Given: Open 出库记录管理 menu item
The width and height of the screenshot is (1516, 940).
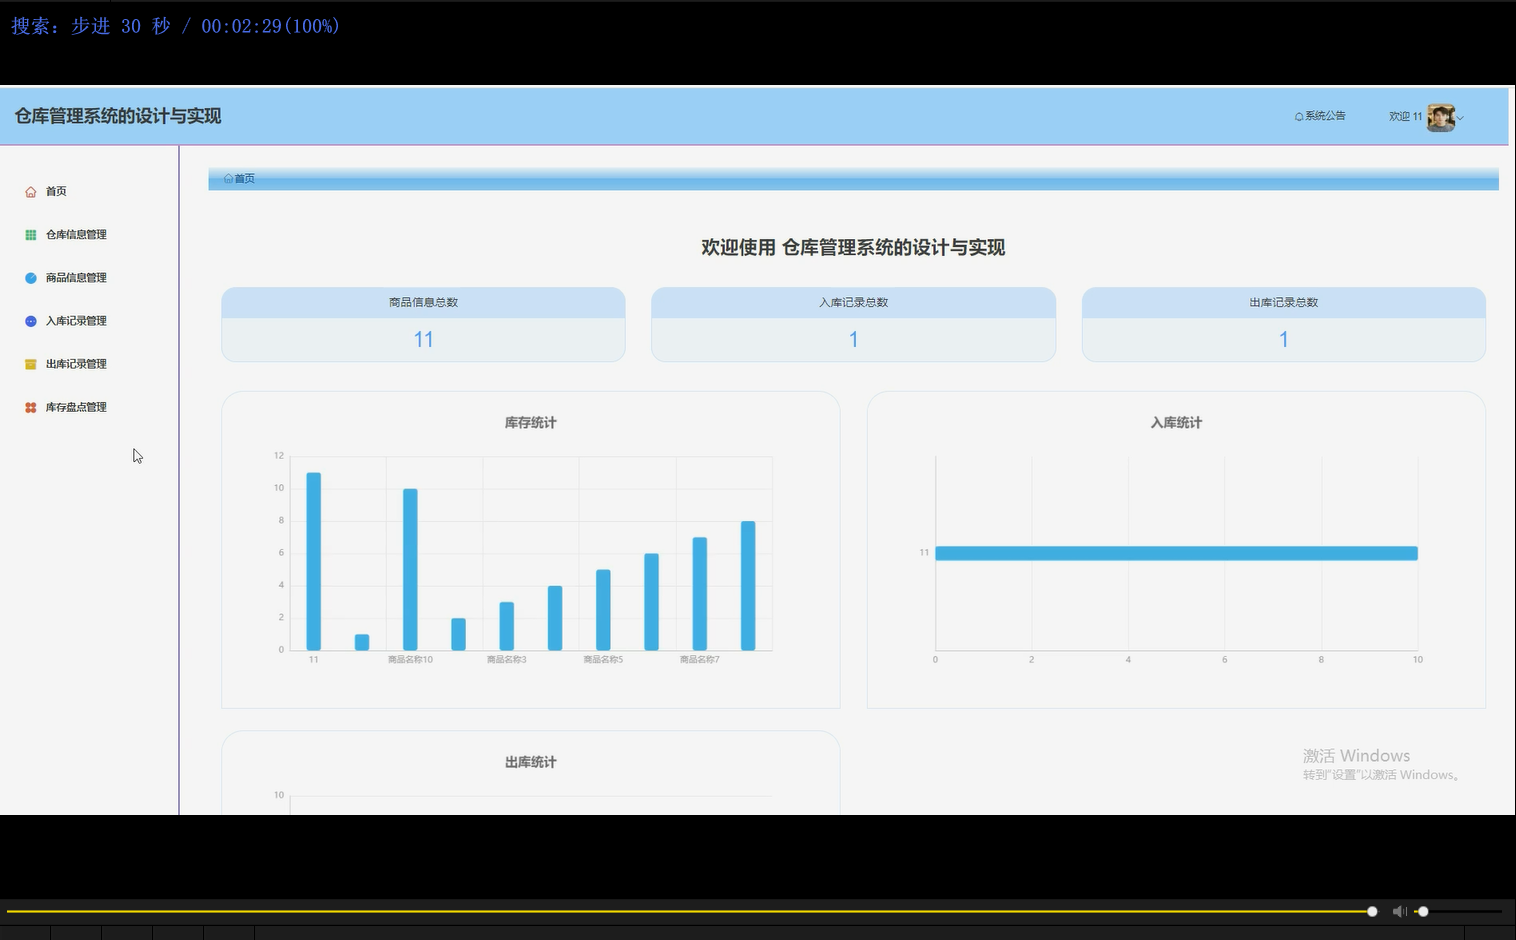Looking at the screenshot, I should [76, 364].
